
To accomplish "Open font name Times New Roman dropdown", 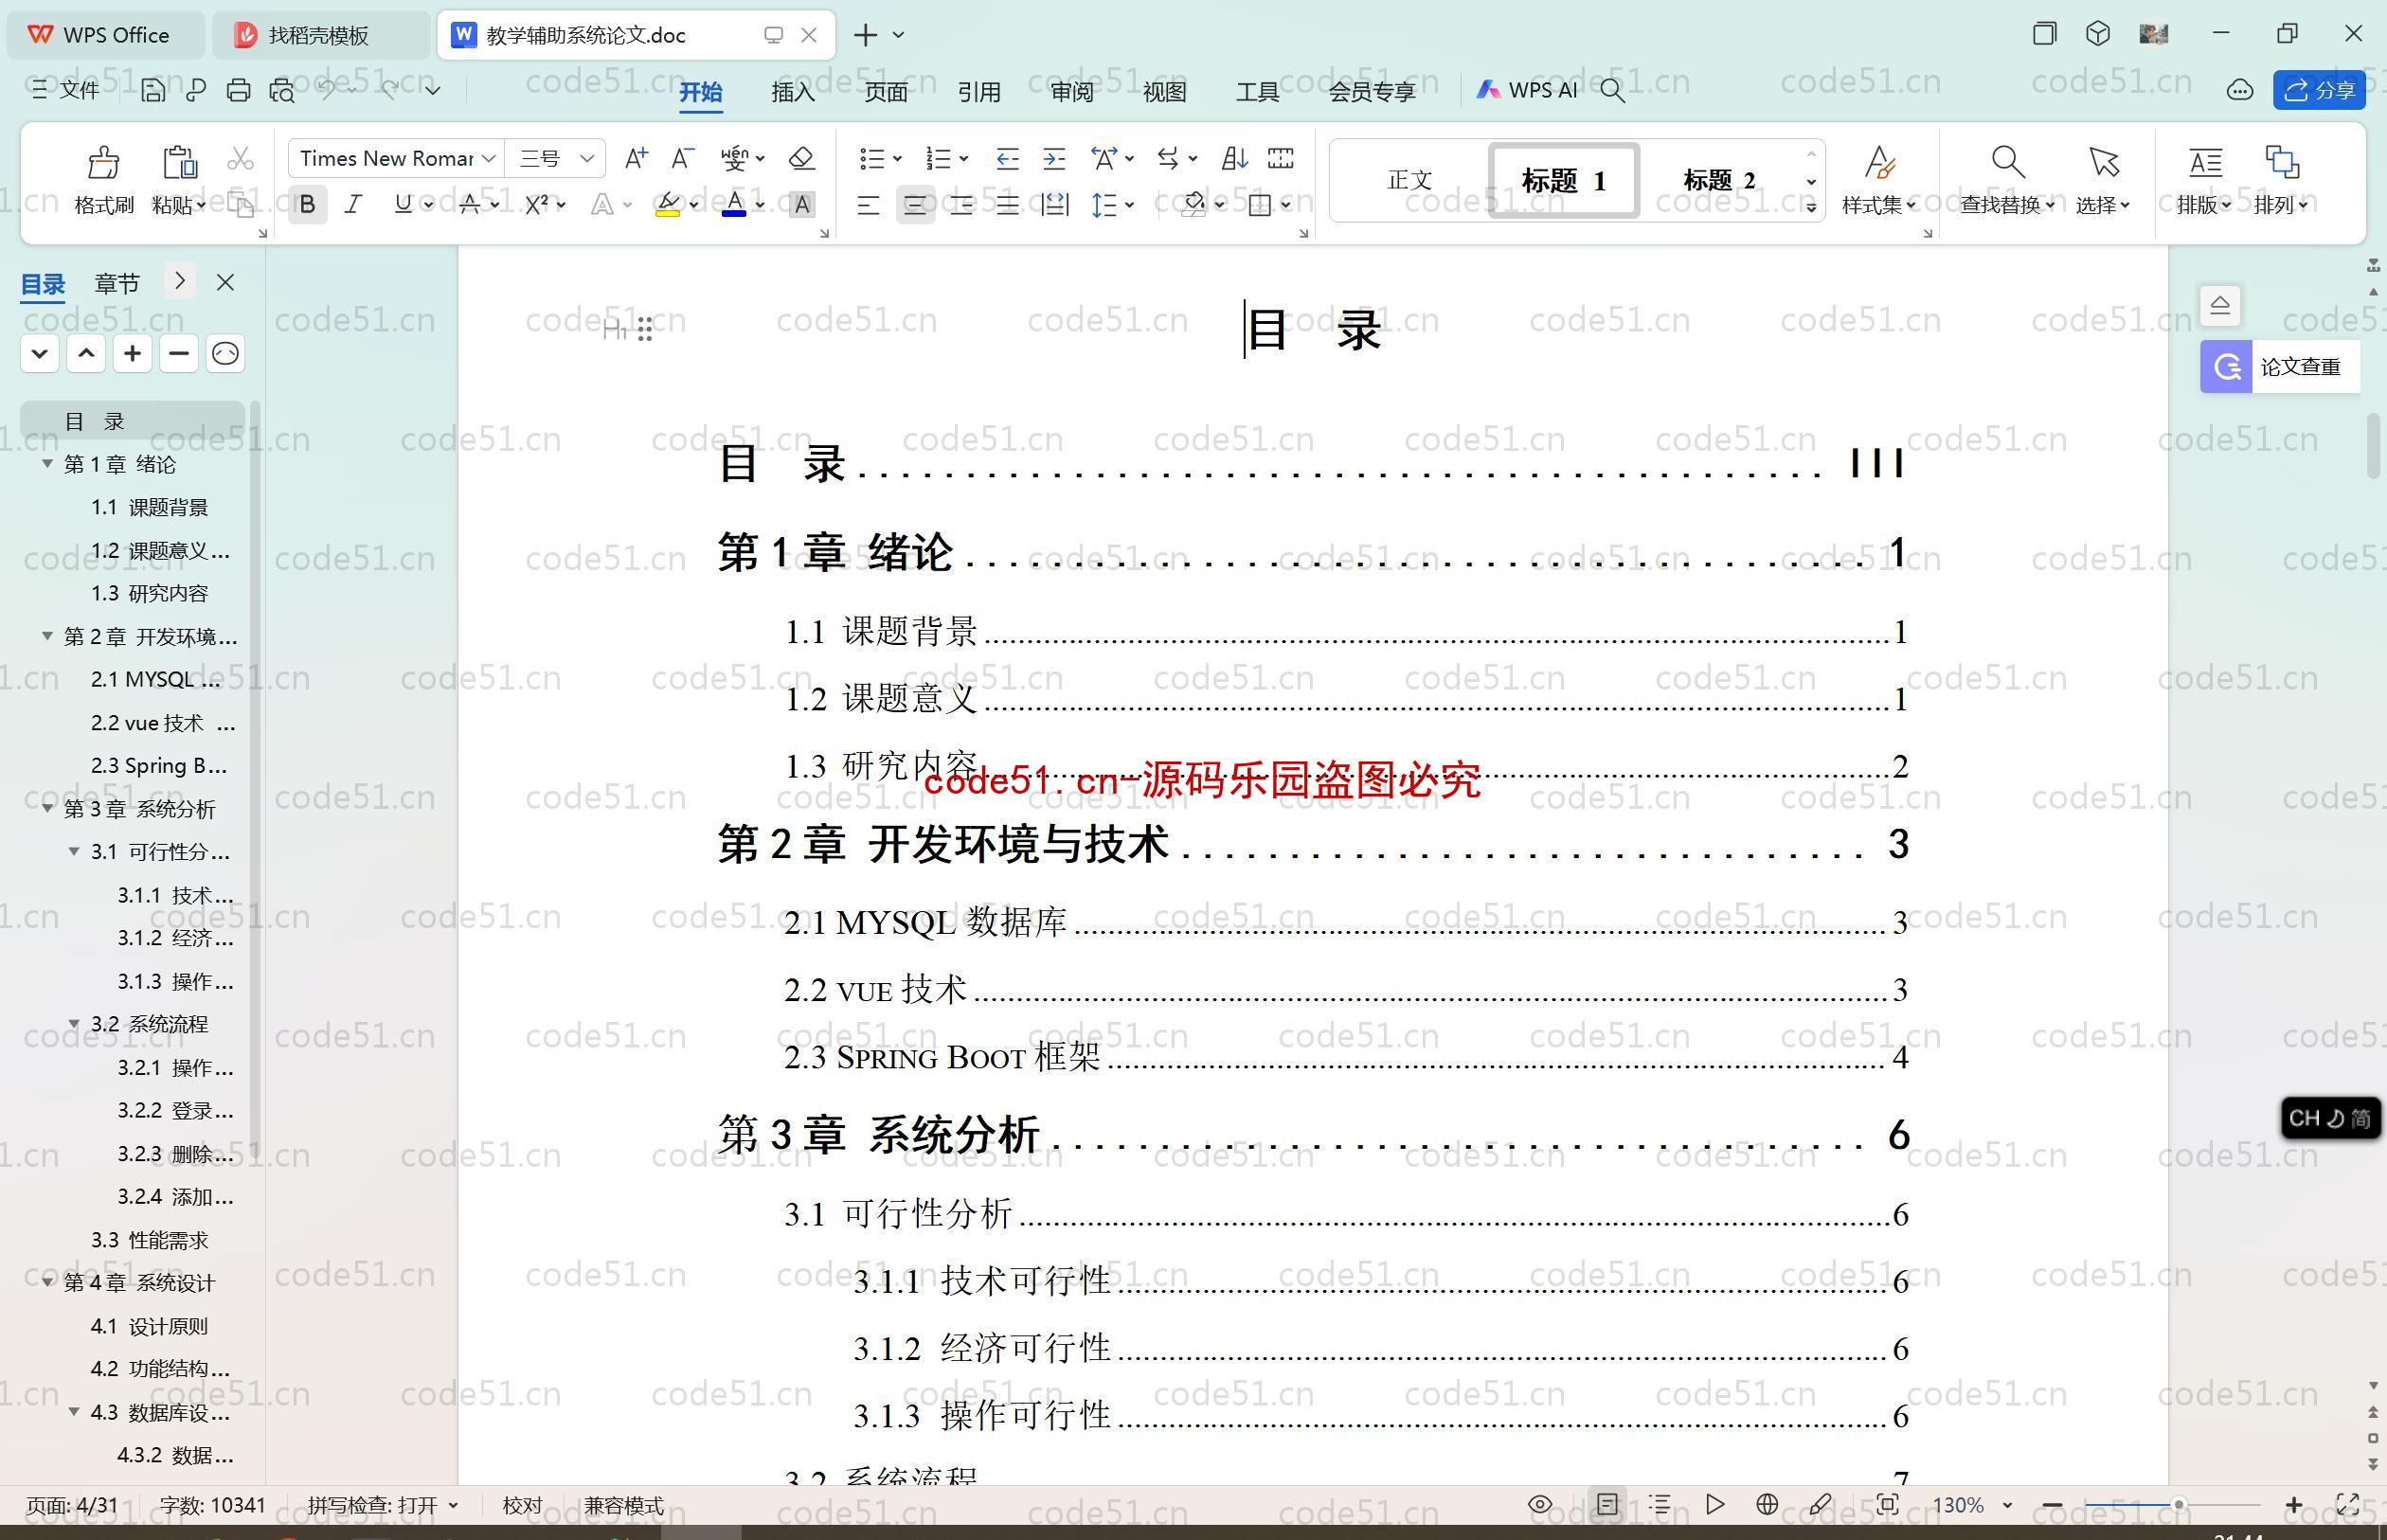I will 491,158.
